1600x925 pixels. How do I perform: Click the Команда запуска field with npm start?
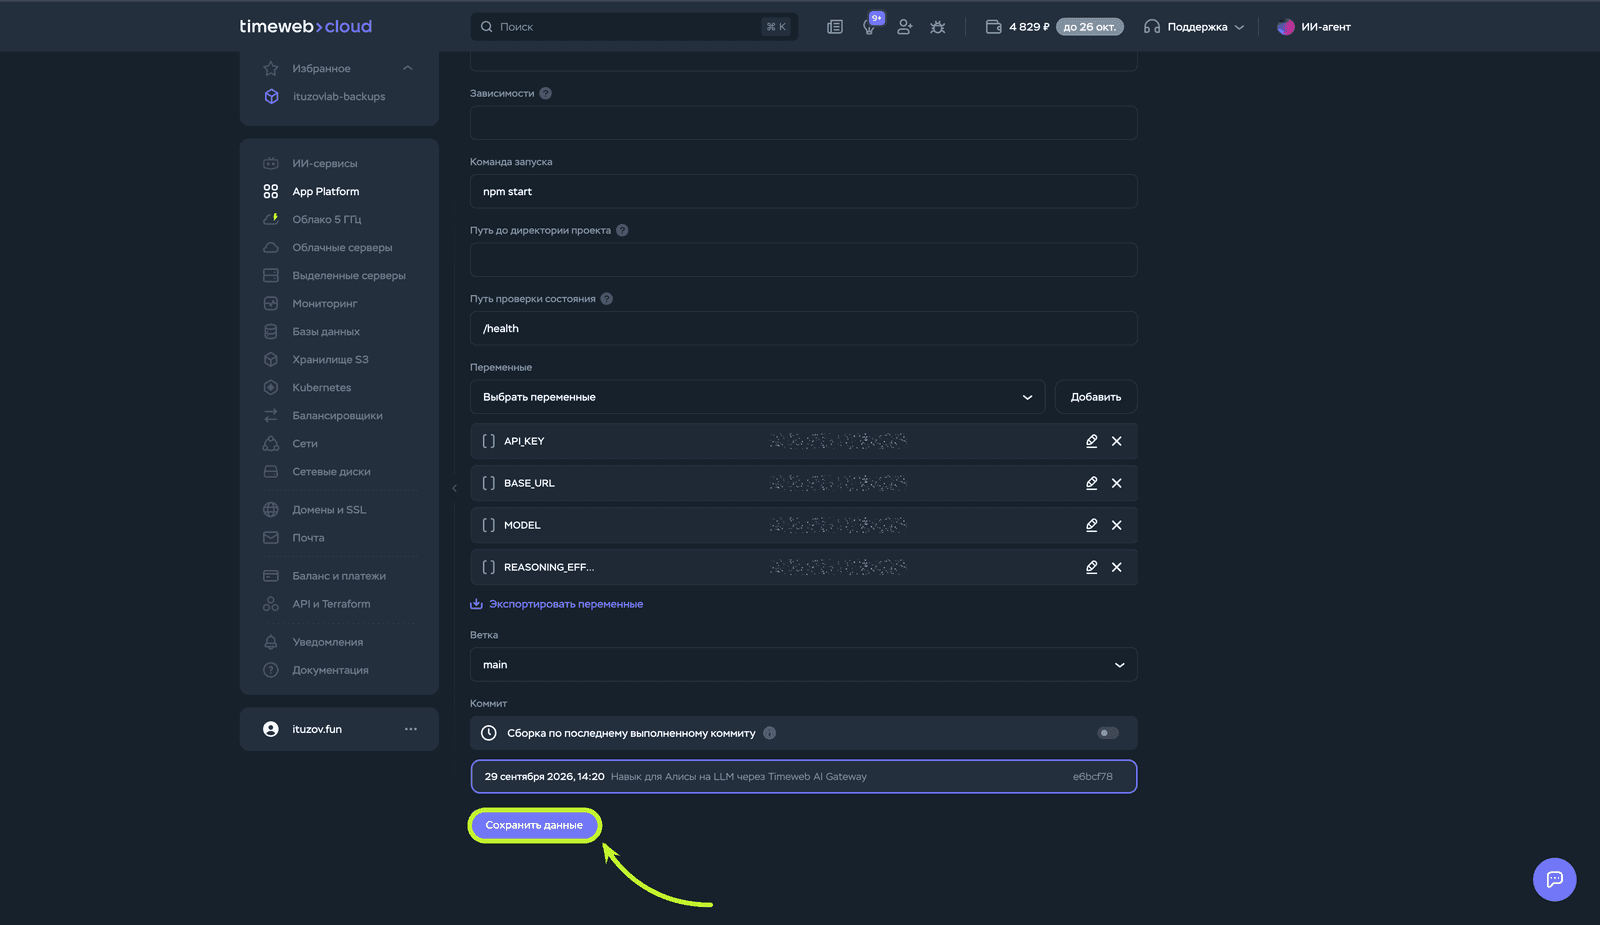click(x=803, y=191)
